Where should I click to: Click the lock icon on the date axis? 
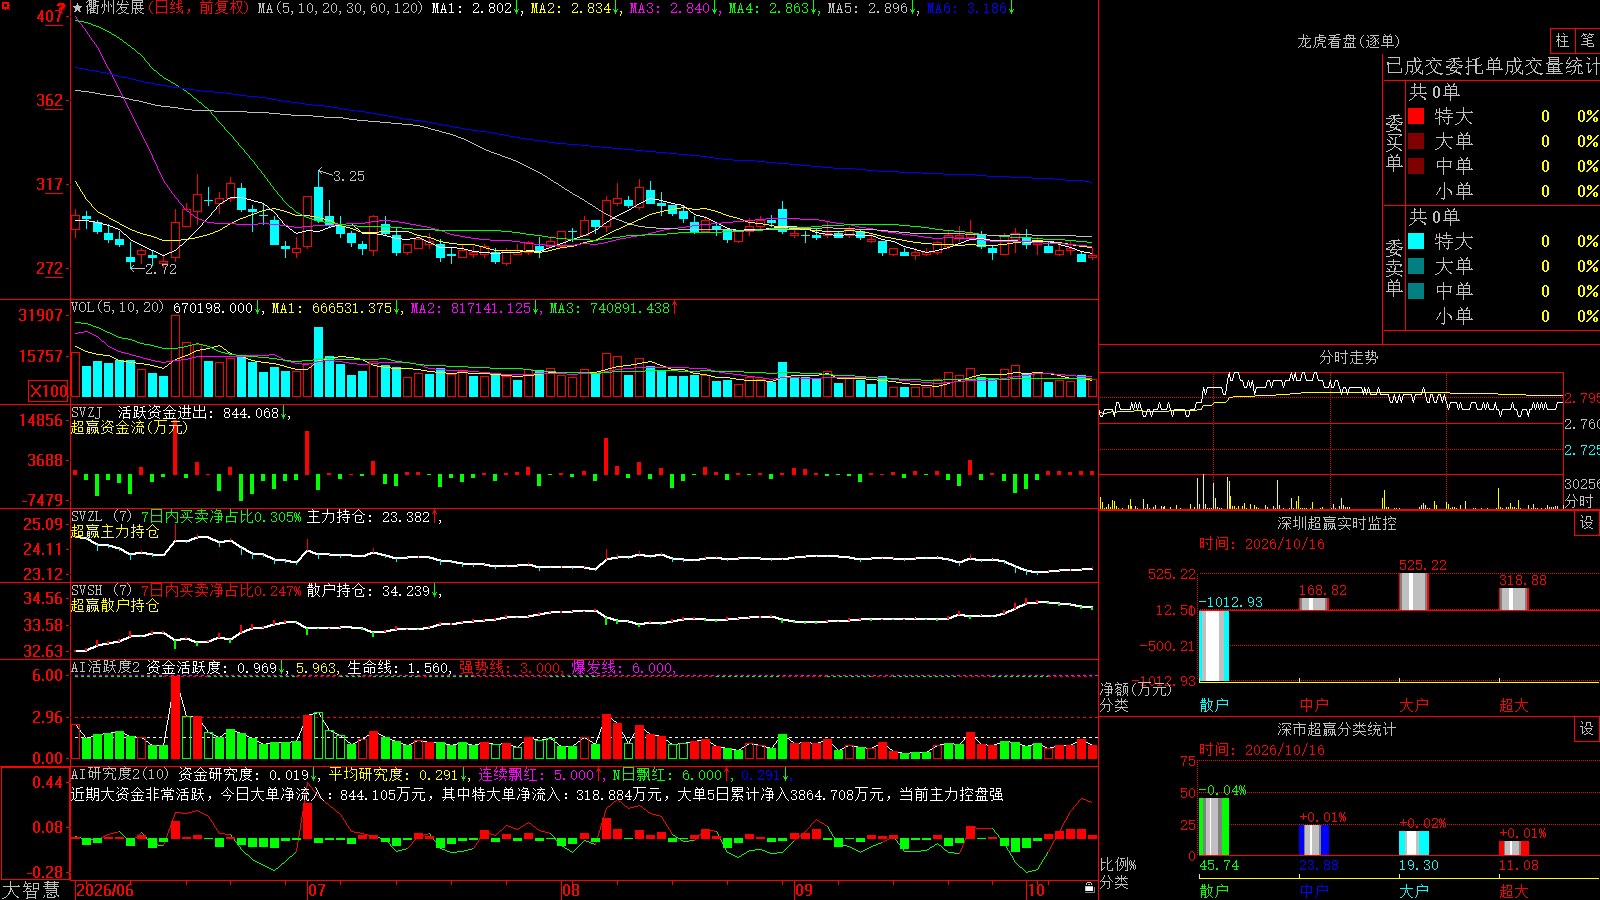coord(1090,888)
